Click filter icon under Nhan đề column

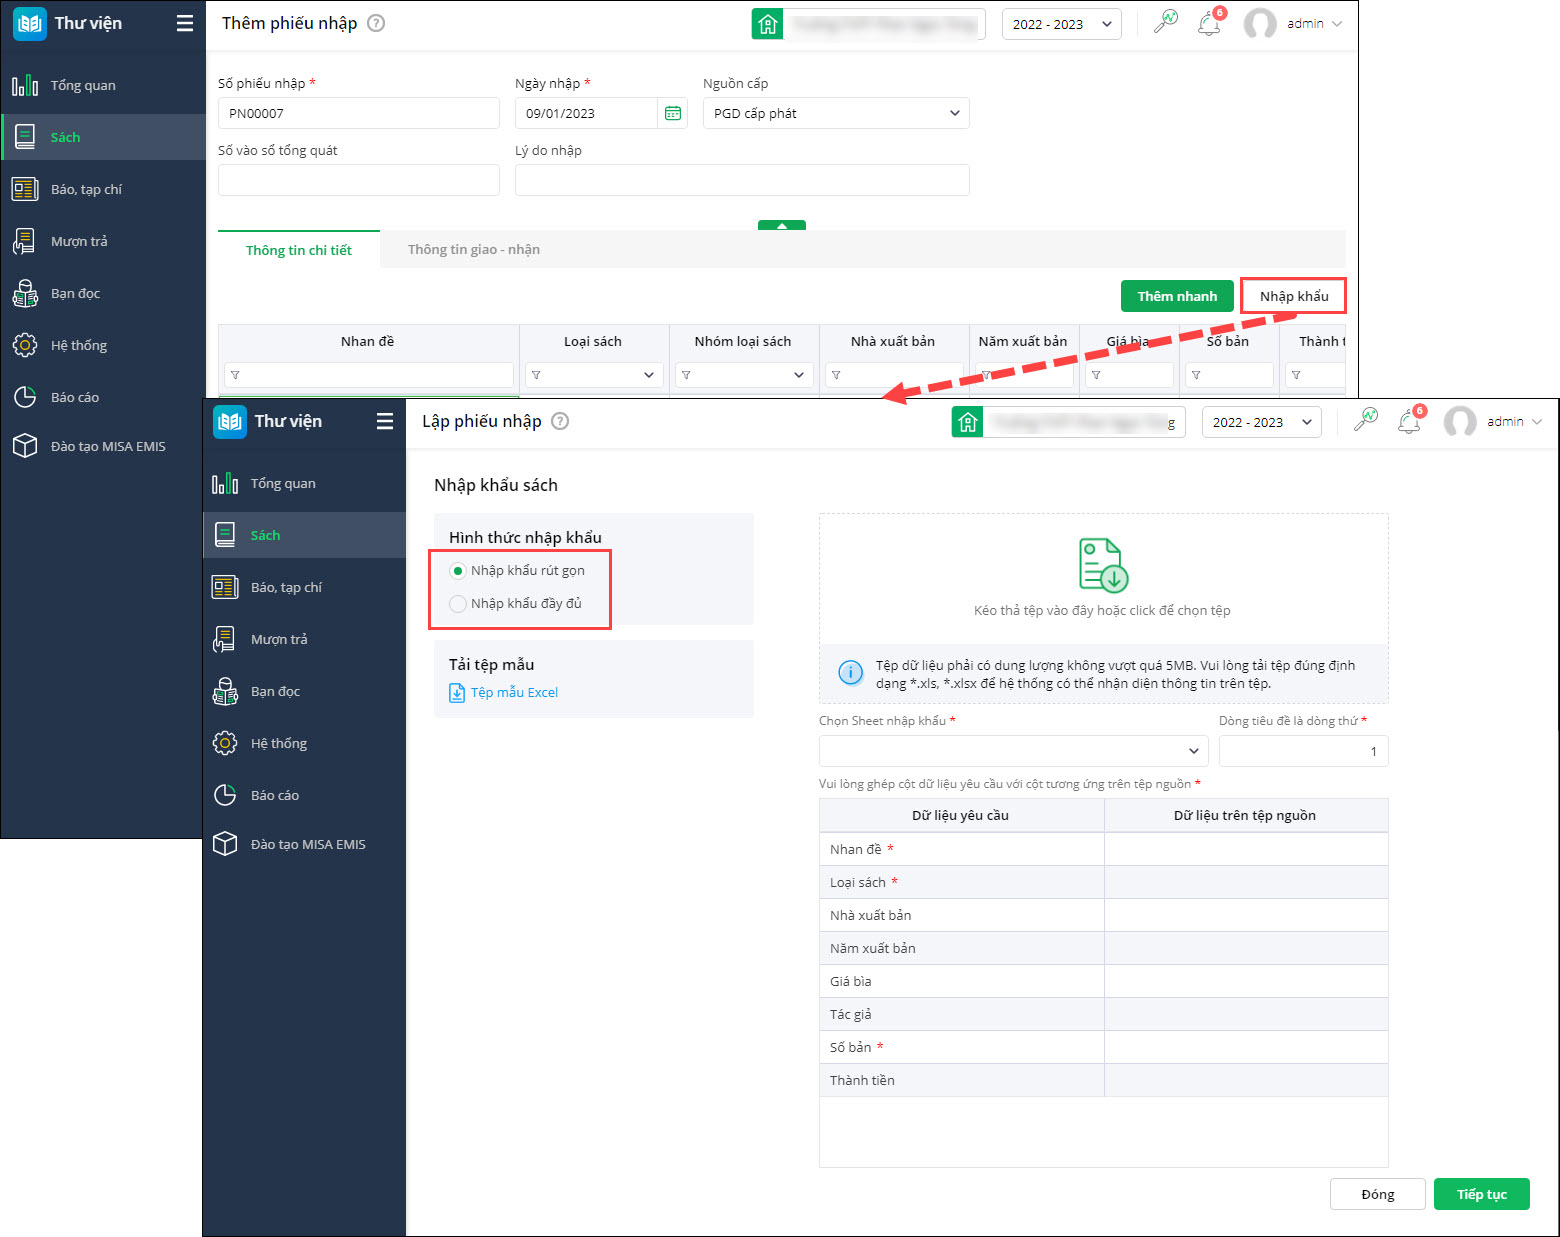click(x=235, y=375)
